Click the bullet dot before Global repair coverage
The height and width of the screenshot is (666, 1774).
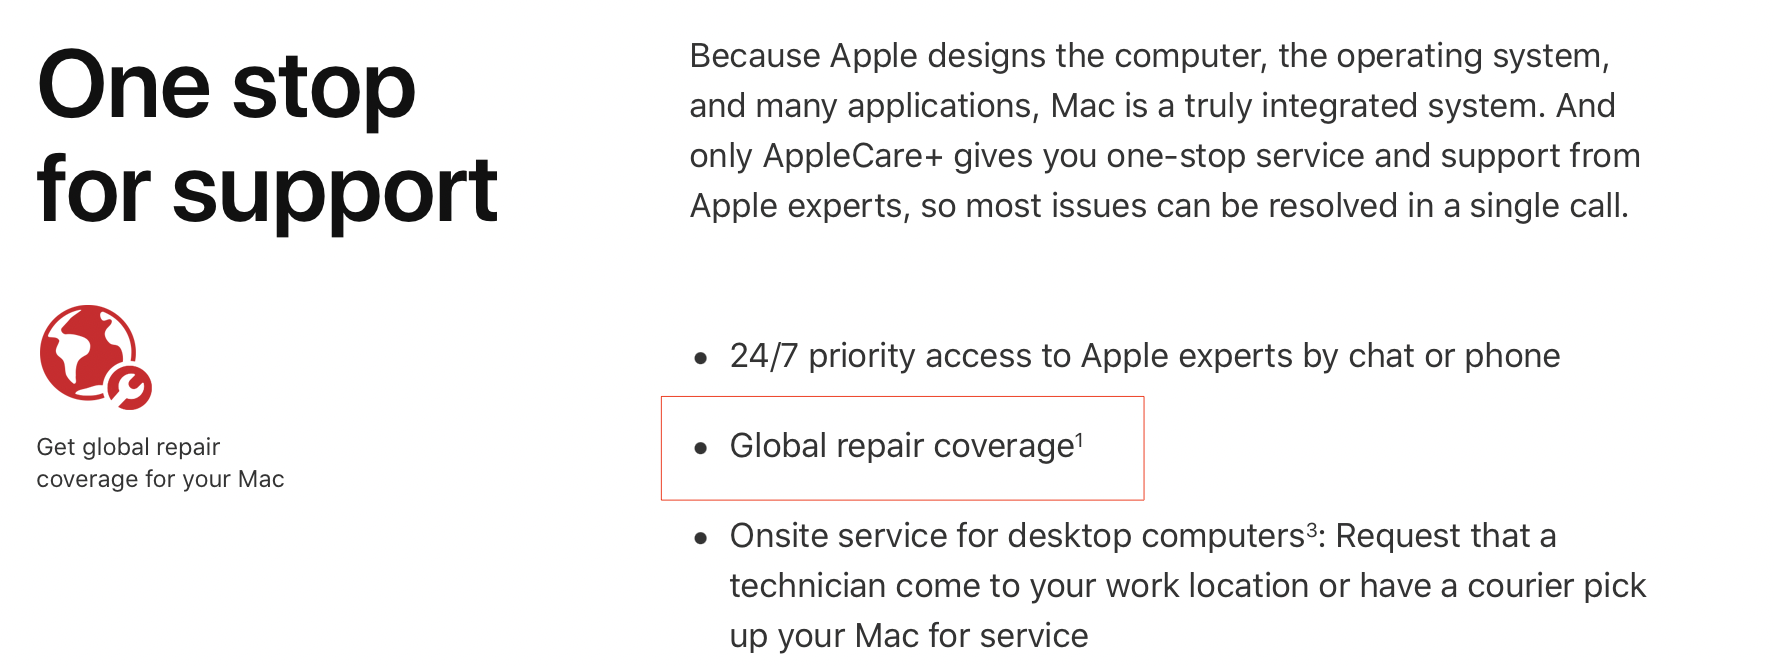point(701,448)
